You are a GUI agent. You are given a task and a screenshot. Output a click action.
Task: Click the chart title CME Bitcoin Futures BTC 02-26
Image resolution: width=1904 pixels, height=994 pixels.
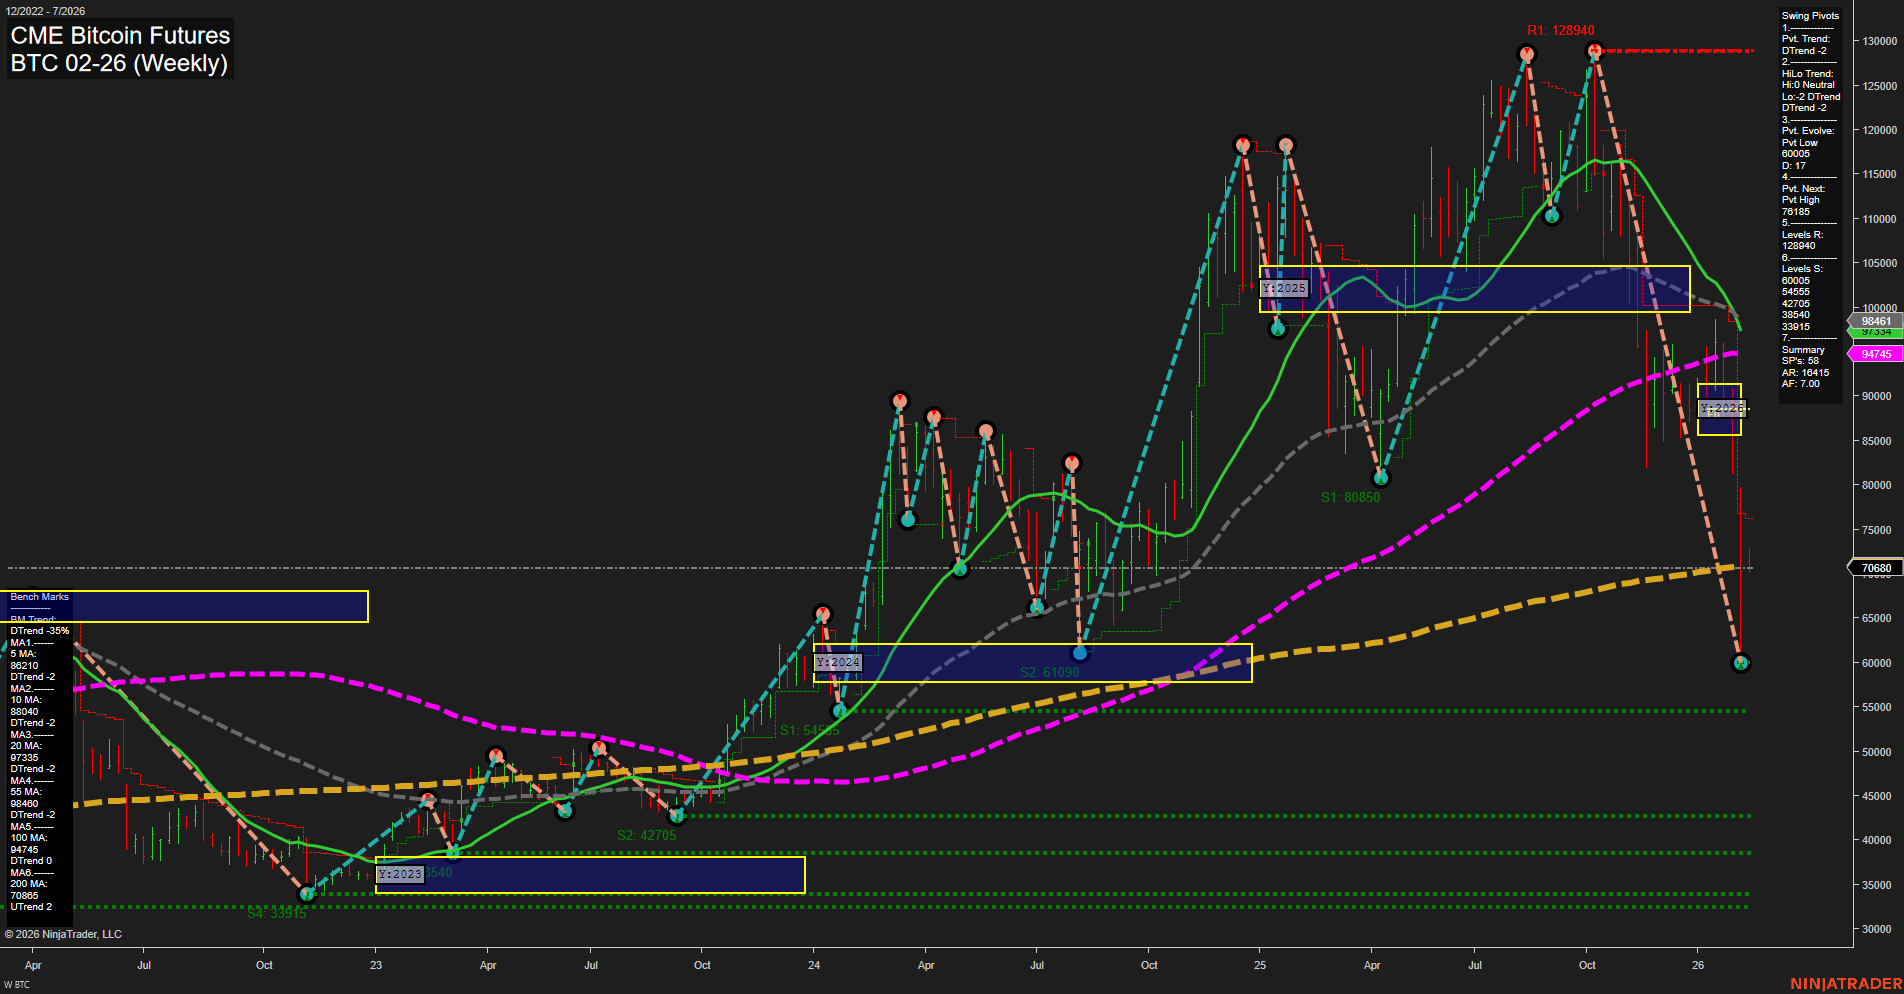[119, 48]
